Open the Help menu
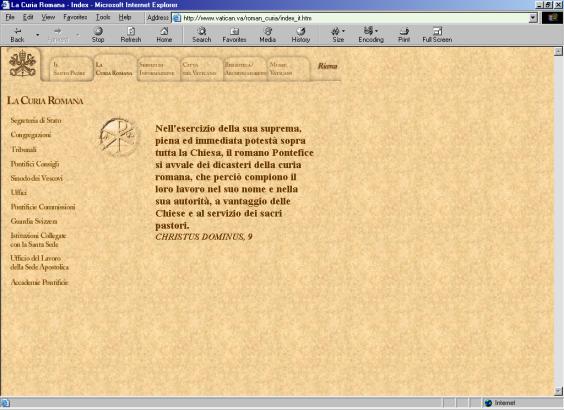 tap(125, 17)
